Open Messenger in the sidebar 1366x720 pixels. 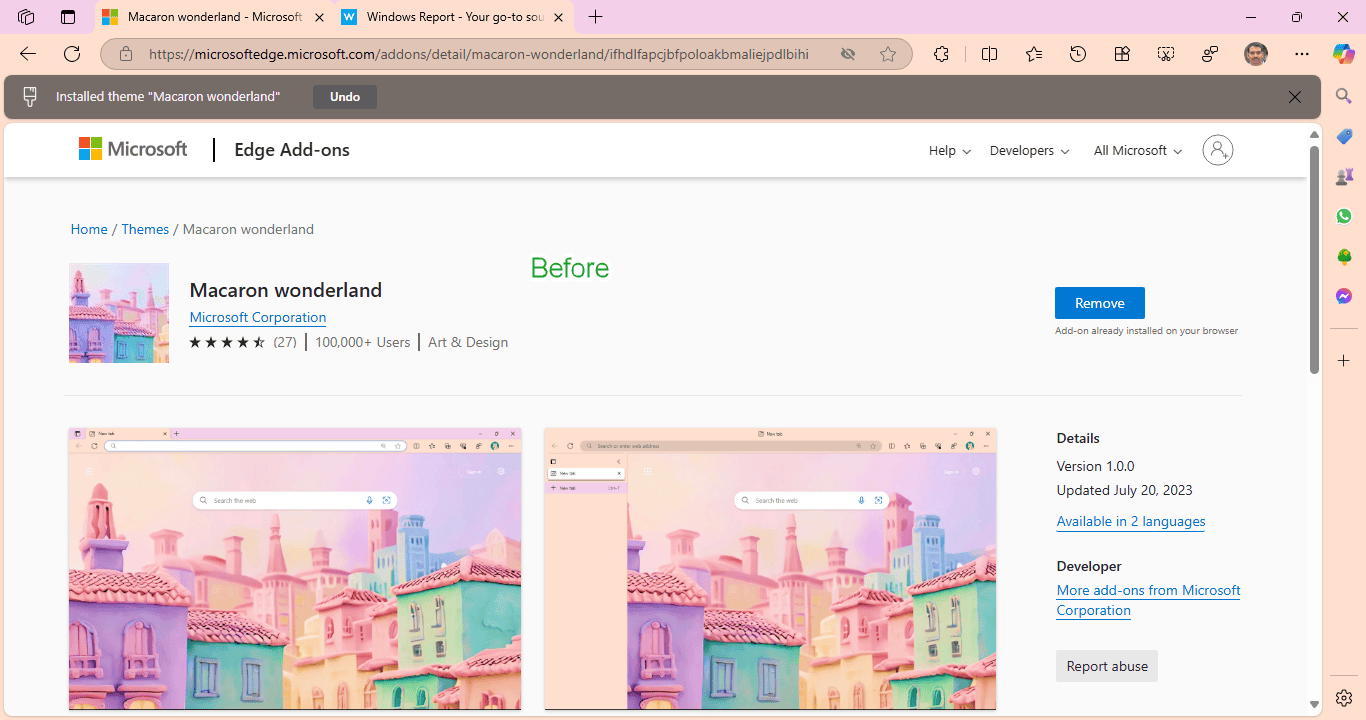pos(1344,297)
